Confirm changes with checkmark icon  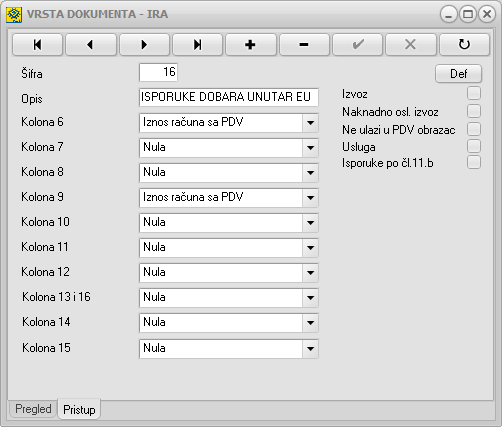pos(357,44)
